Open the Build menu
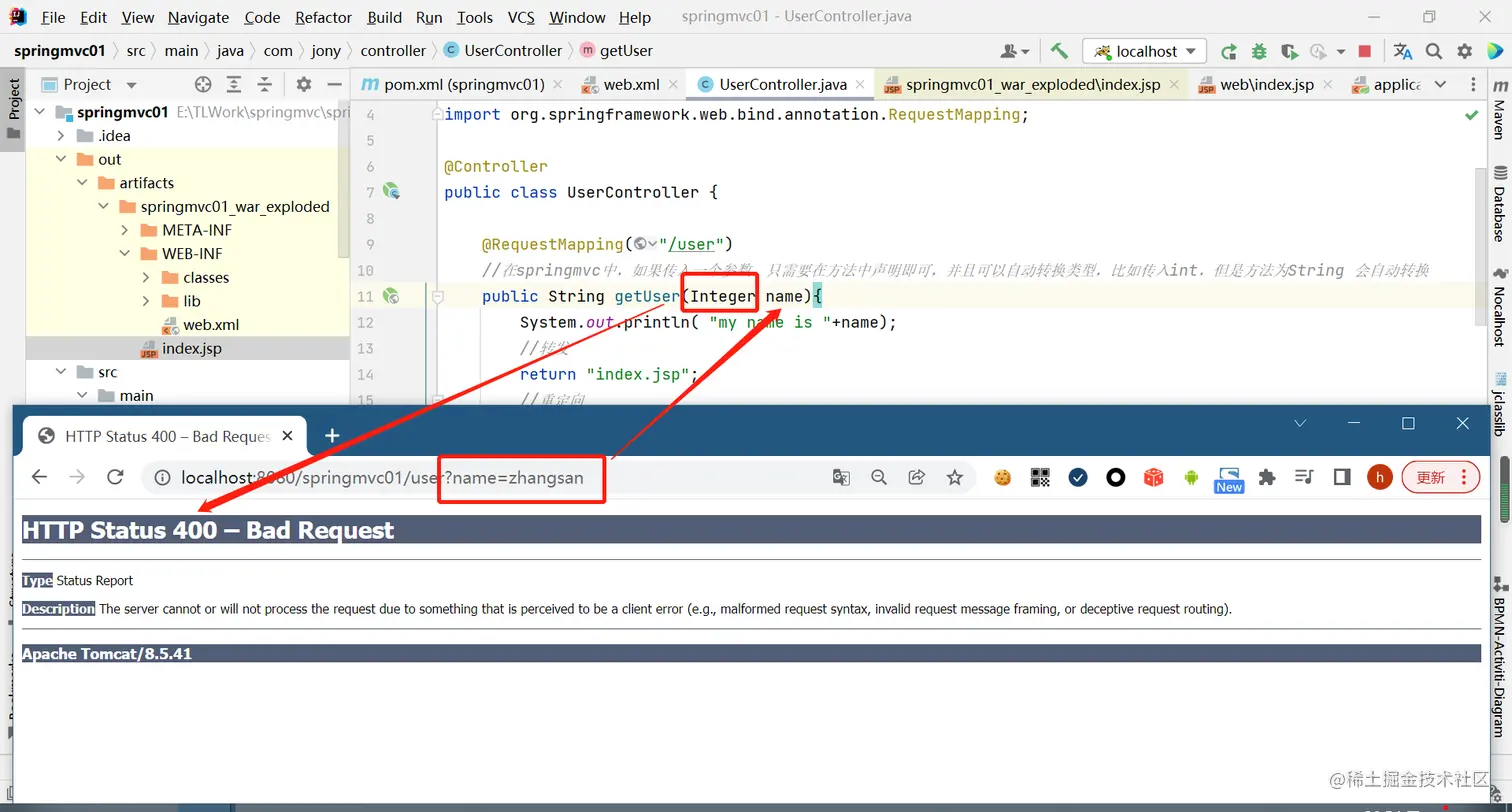1512x812 pixels. click(x=384, y=17)
